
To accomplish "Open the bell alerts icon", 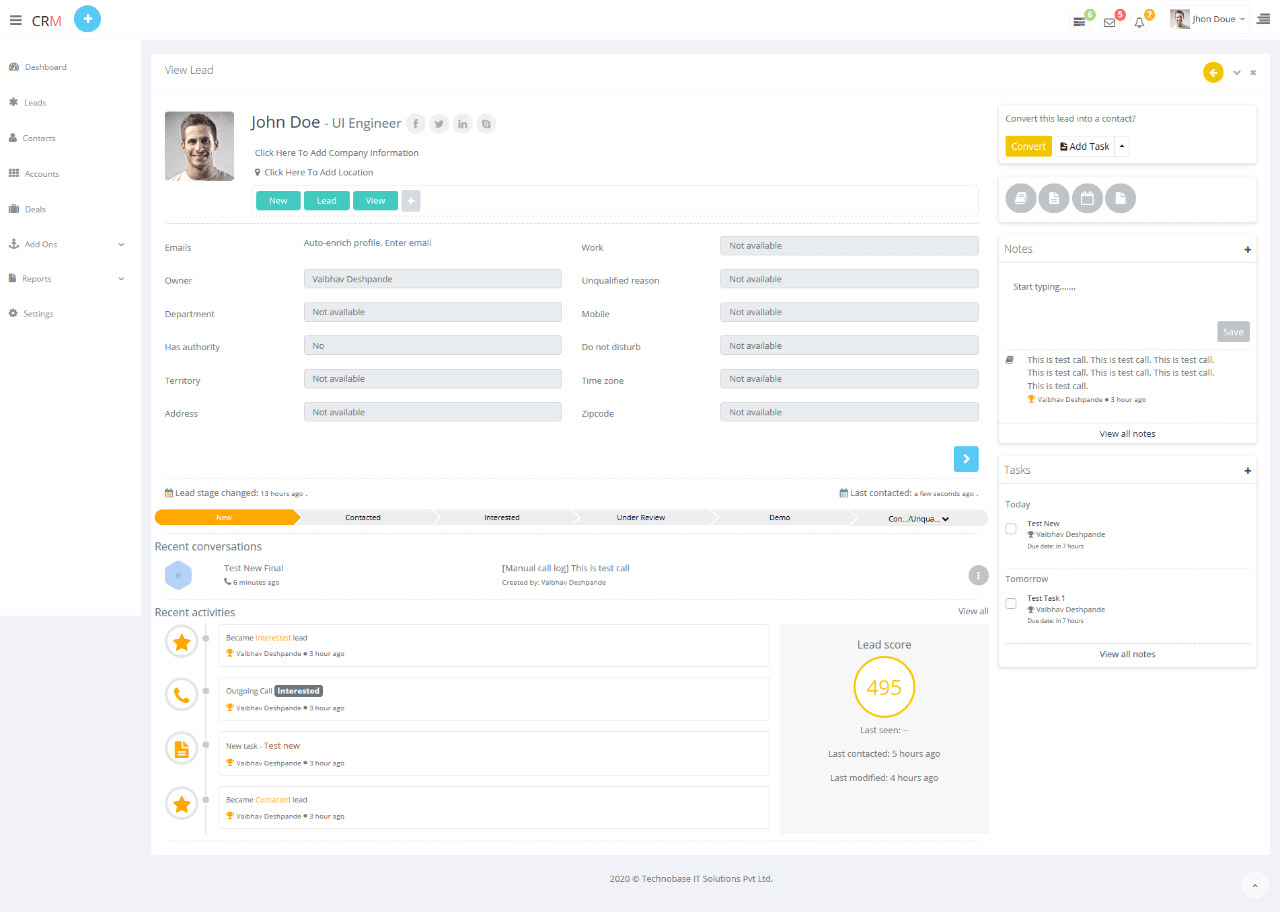I will (1139, 22).
